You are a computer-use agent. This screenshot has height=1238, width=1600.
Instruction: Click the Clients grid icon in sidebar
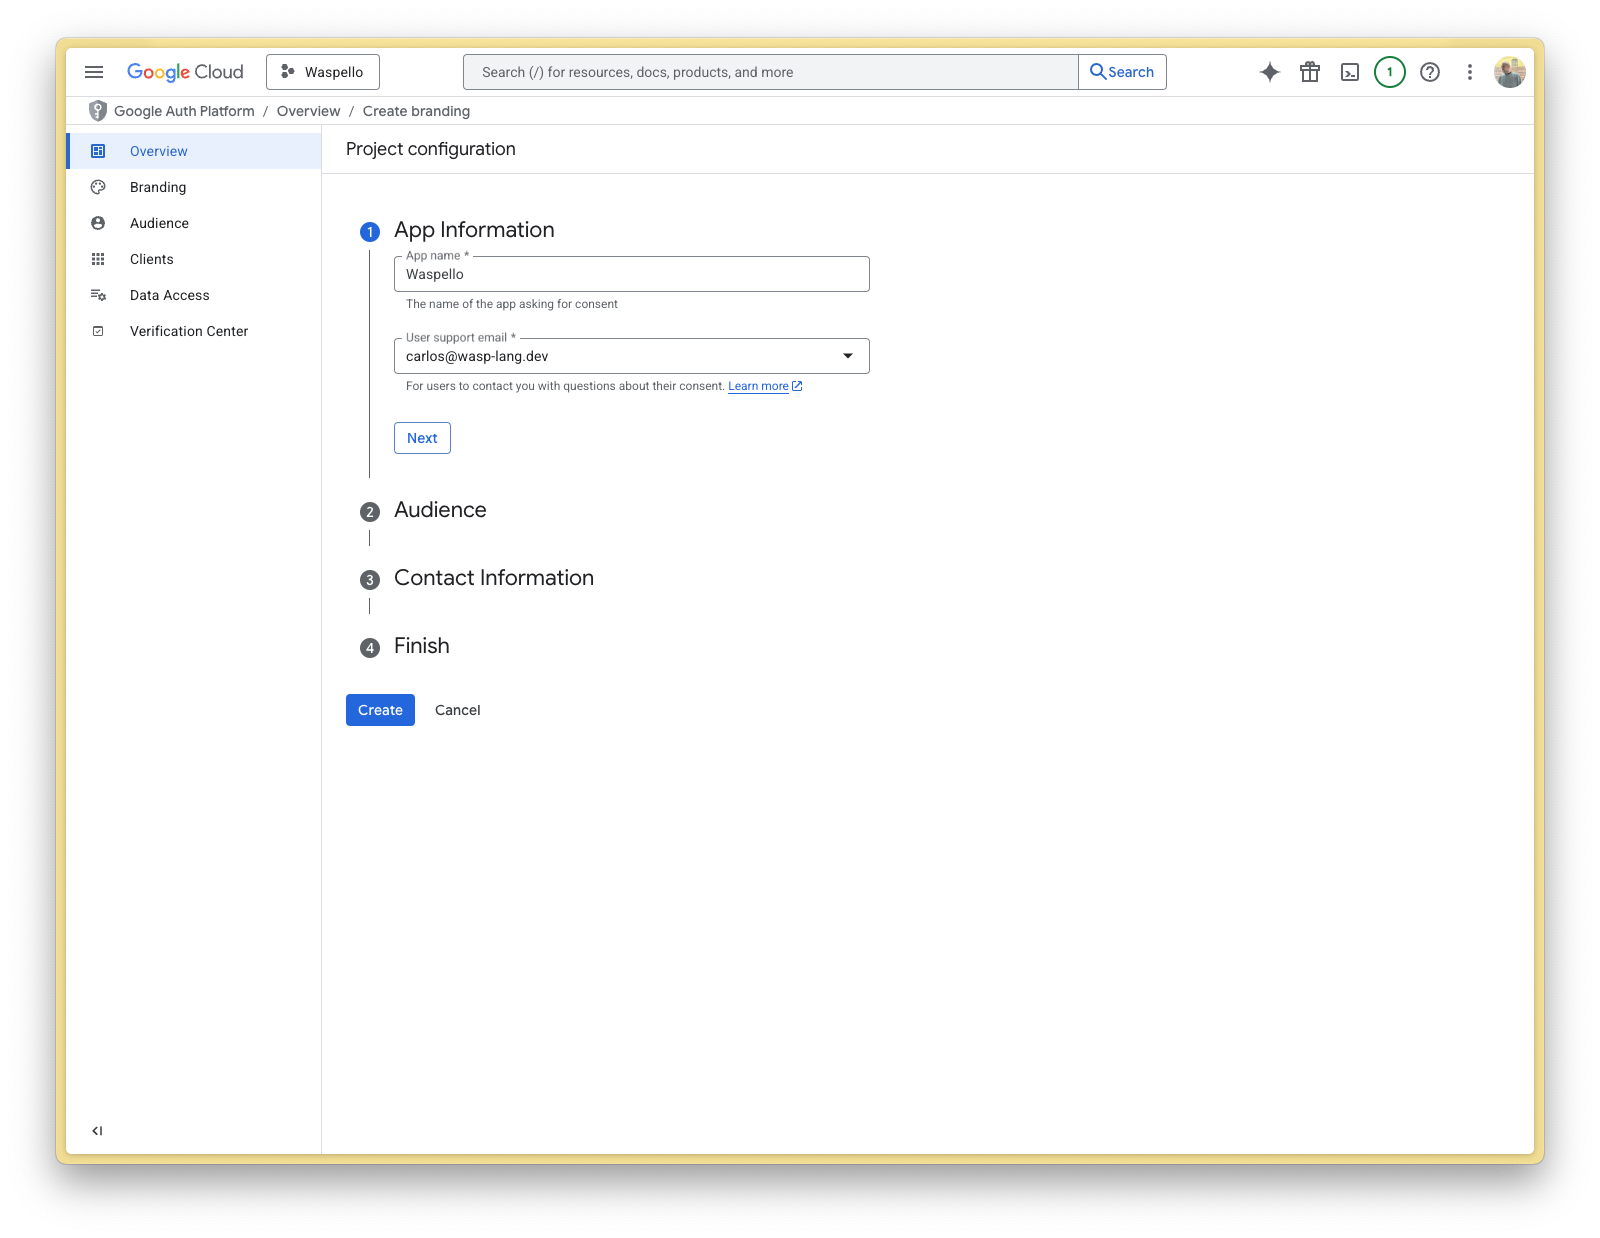coord(98,259)
